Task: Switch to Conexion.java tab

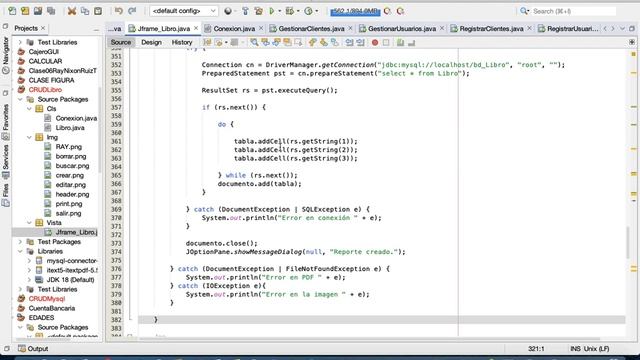Action: tap(234, 29)
